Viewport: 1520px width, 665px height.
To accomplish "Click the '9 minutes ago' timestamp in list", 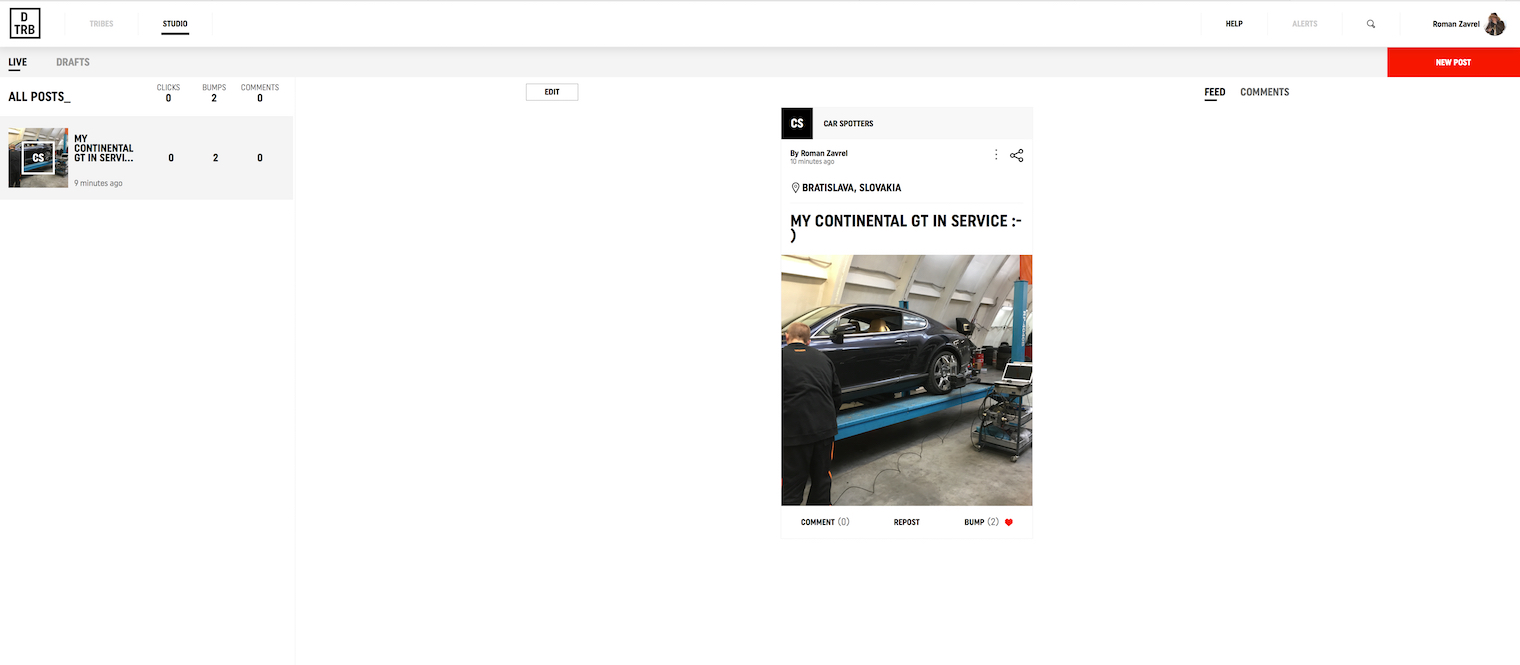I will [x=98, y=184].
